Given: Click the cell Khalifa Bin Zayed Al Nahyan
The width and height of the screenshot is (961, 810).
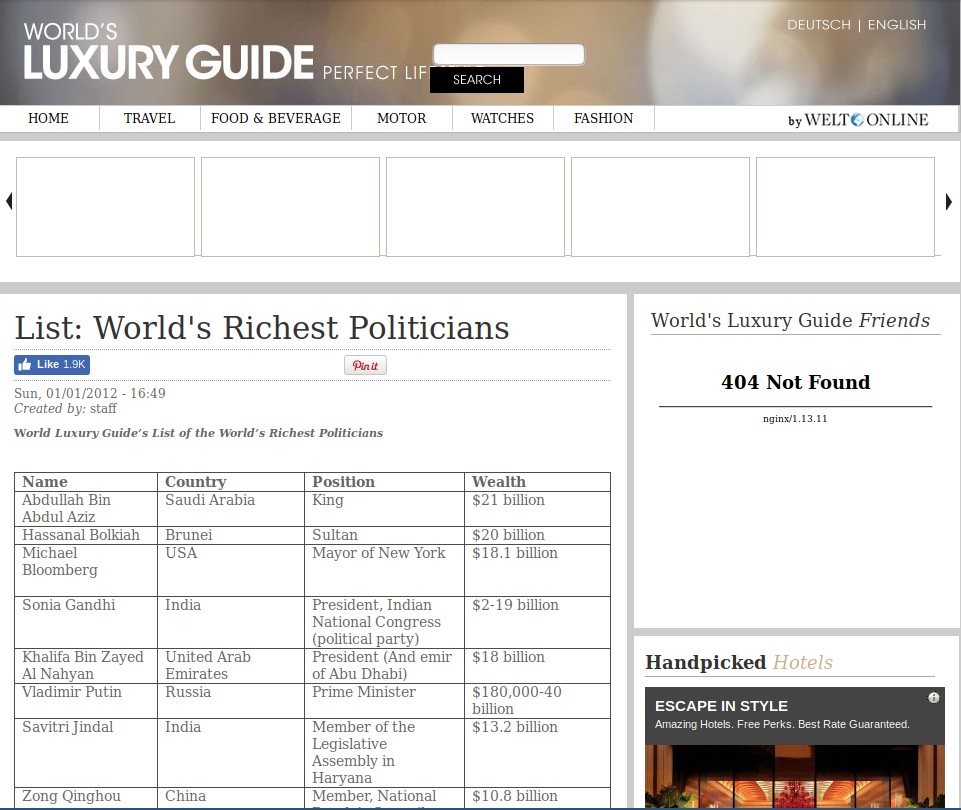Looking at the screenshot, I should (x=86, y=665).
